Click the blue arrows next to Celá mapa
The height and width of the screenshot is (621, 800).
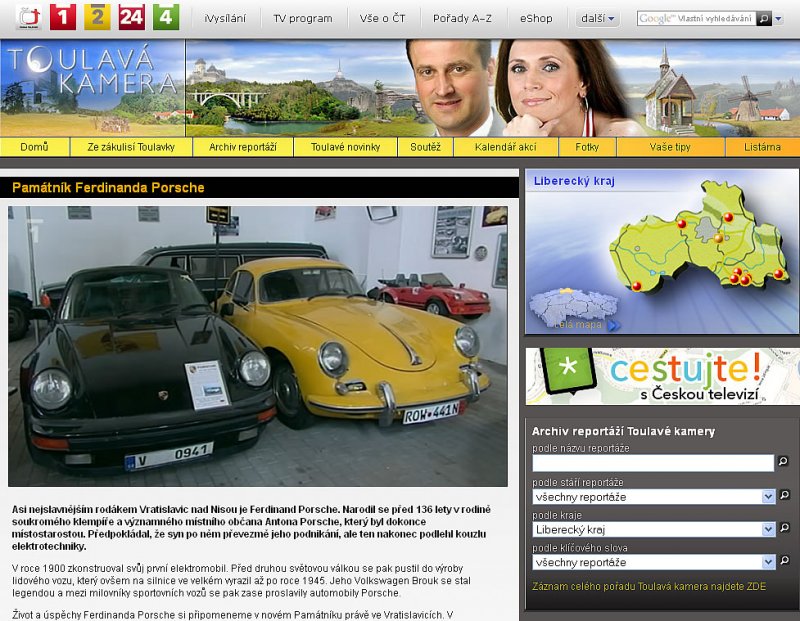(x=614, y=325)
